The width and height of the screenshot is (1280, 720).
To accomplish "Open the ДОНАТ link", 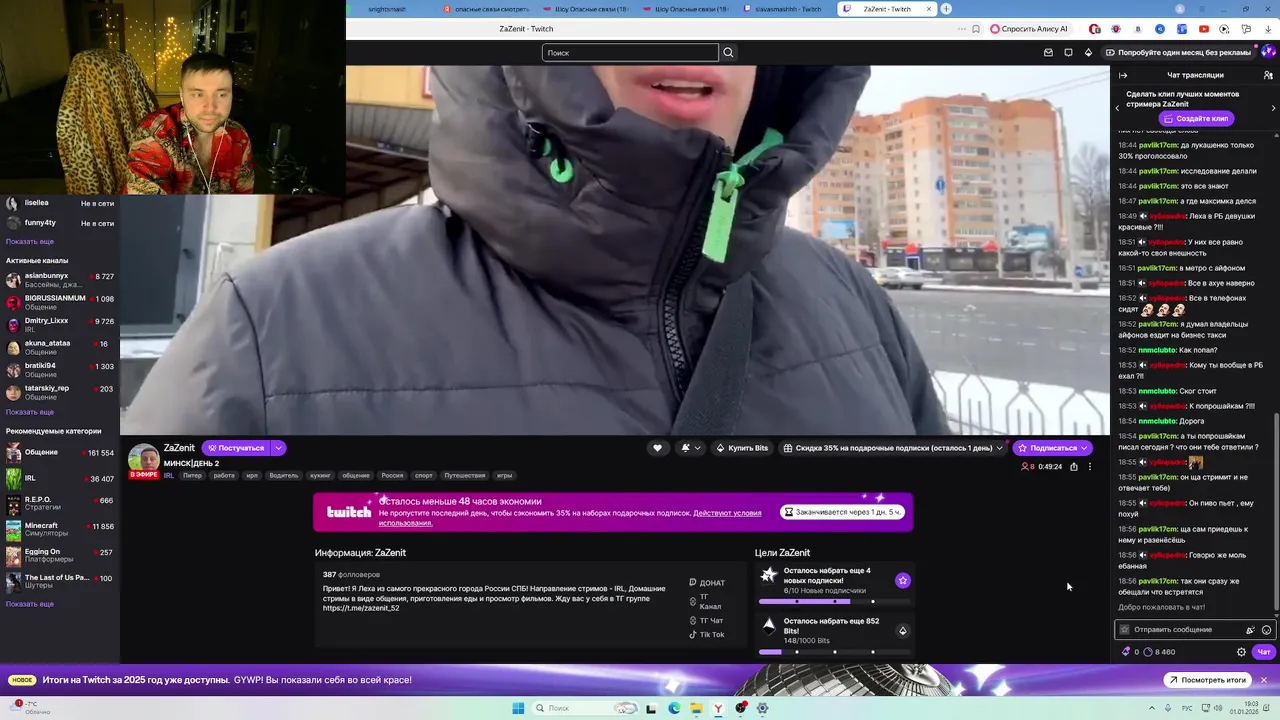I will click(x=707, y=583).
